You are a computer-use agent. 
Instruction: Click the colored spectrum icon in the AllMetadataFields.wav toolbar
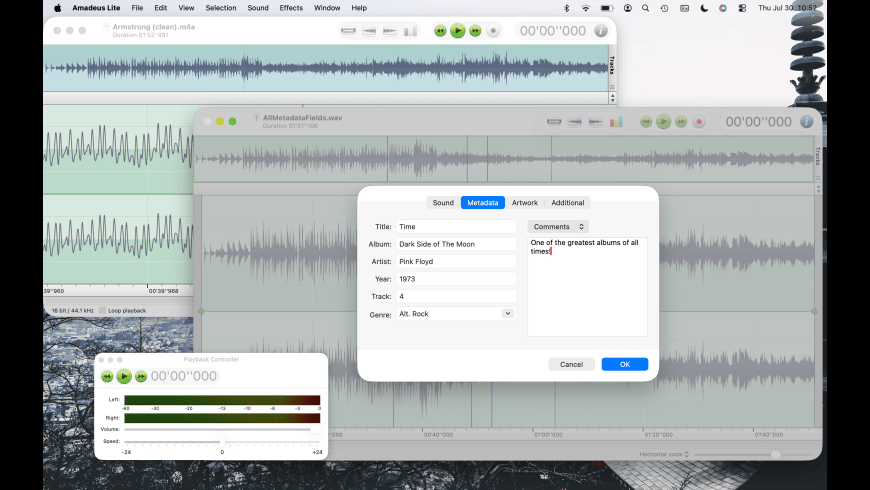[616, 122]
